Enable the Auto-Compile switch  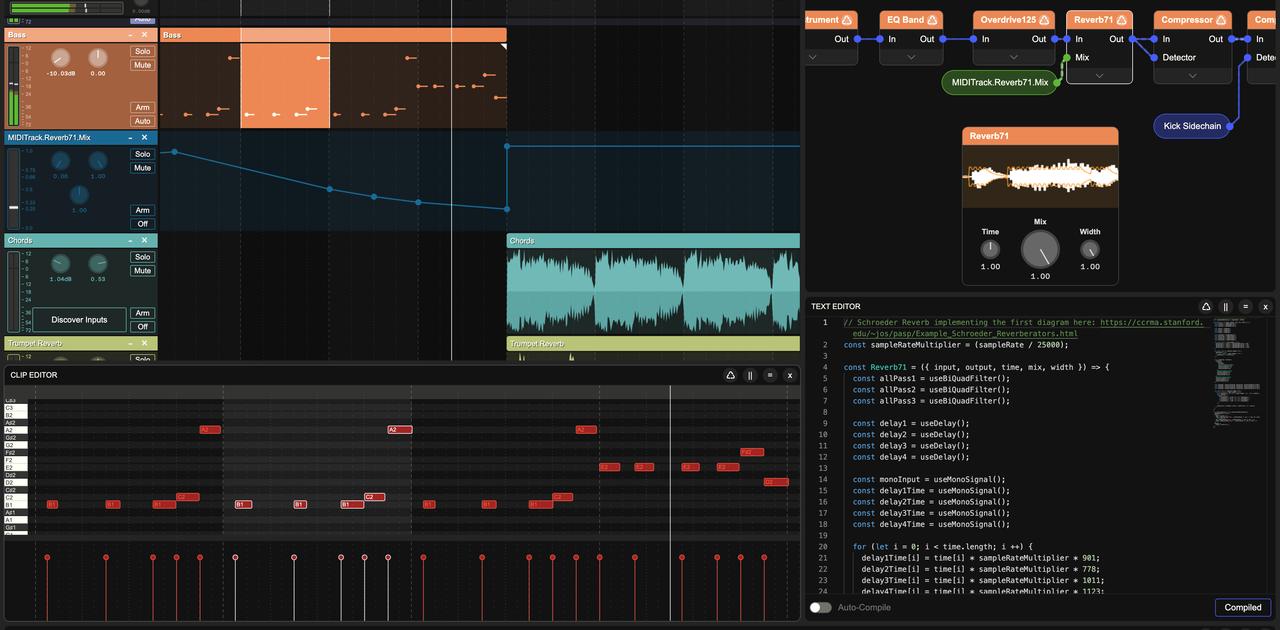click(x=820, y=607)
